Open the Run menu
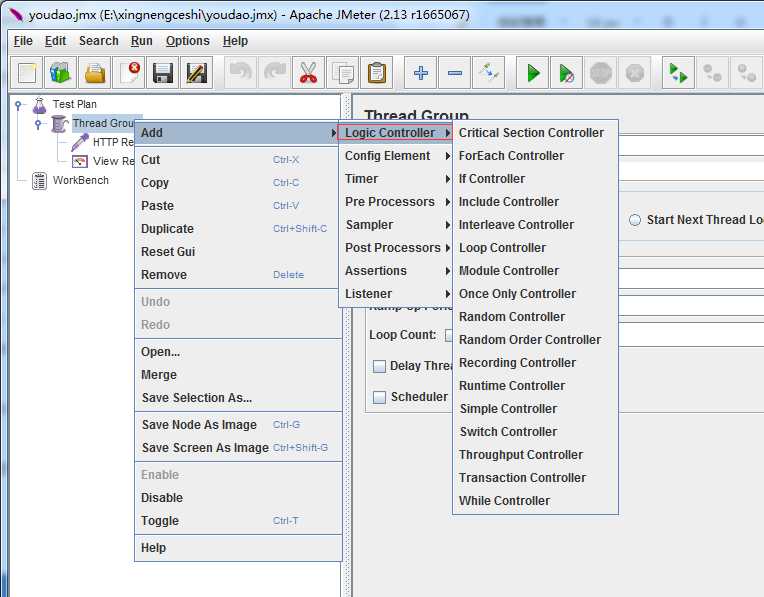764x597 pixels. click(141, 41)
